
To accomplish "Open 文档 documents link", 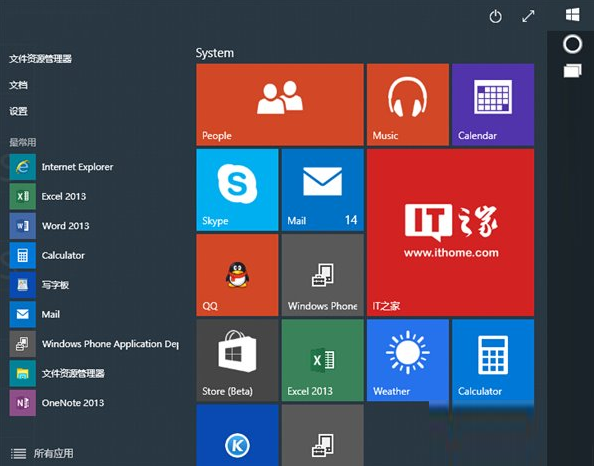I will tap(19, 85).
